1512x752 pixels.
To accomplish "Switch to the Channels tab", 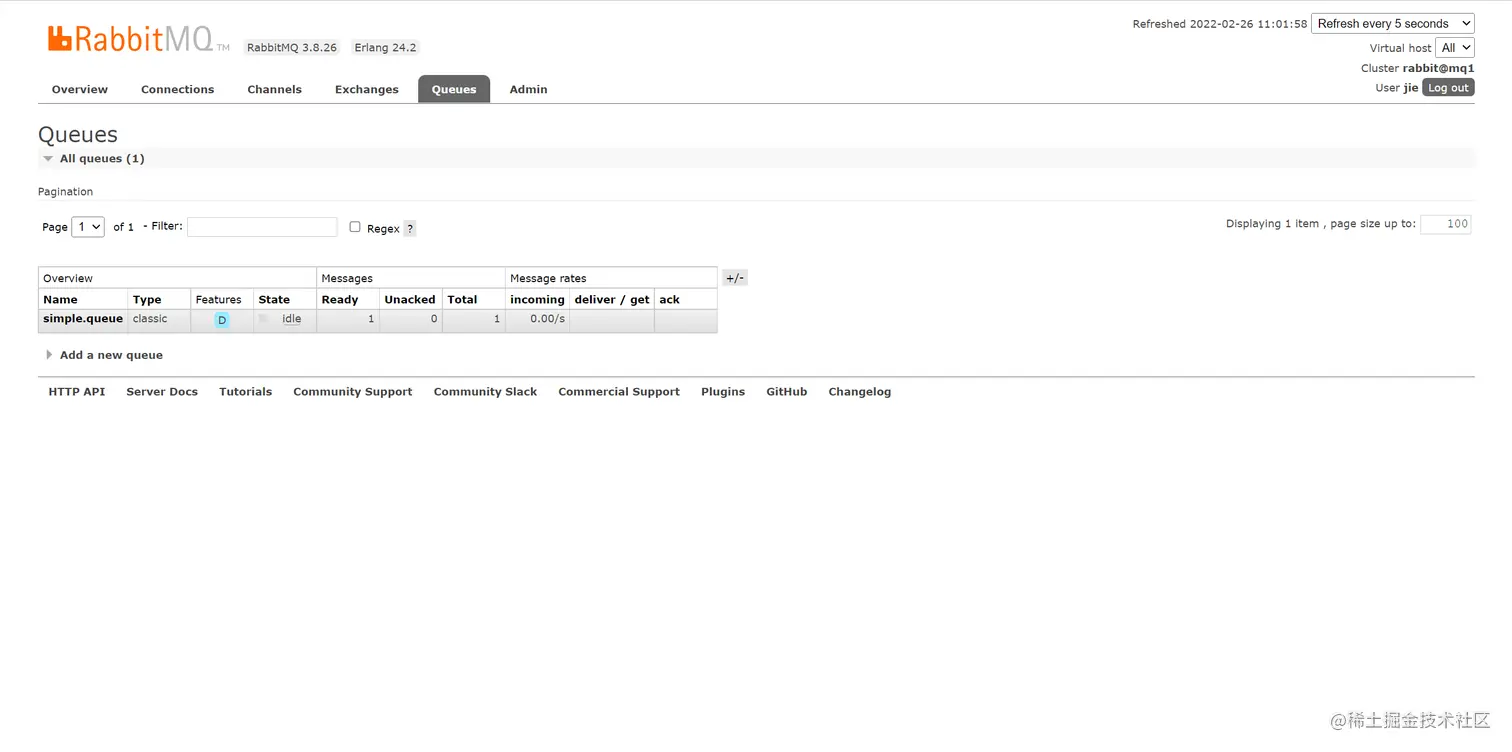I will (x=274, y=89).
